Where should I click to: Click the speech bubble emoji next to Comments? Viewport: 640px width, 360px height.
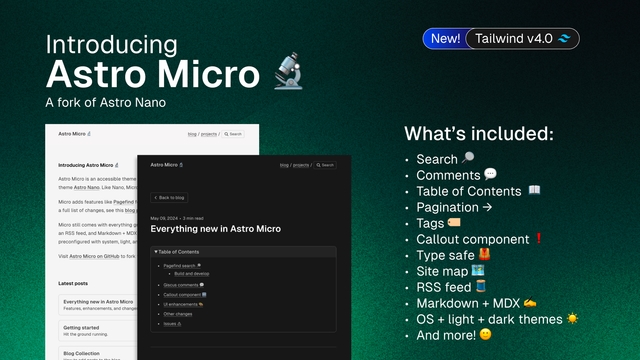click(x=490, y=174)
